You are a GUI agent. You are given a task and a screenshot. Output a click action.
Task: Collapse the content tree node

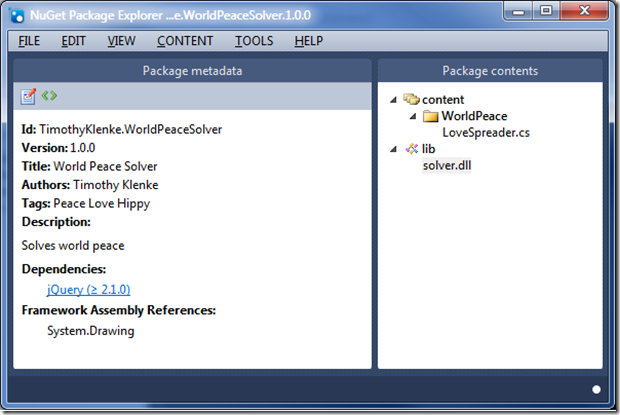(393, 100)
